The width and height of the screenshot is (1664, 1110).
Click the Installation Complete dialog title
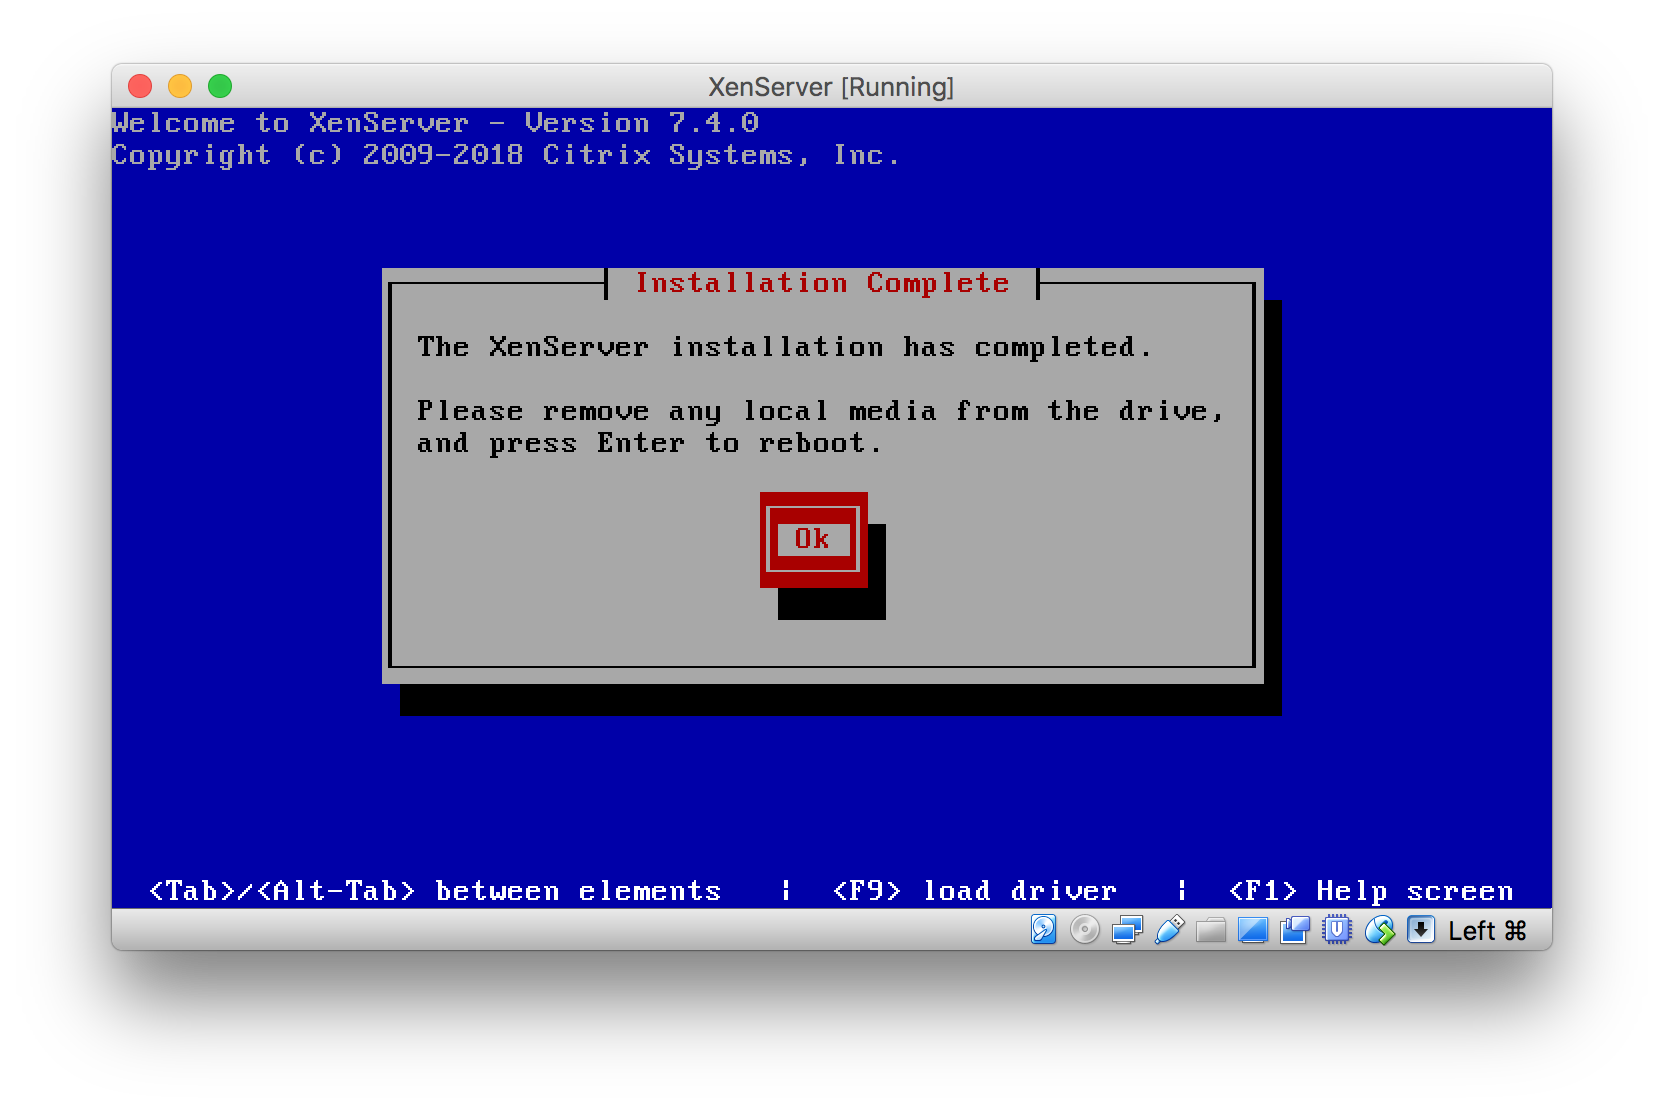pos(822,283)
